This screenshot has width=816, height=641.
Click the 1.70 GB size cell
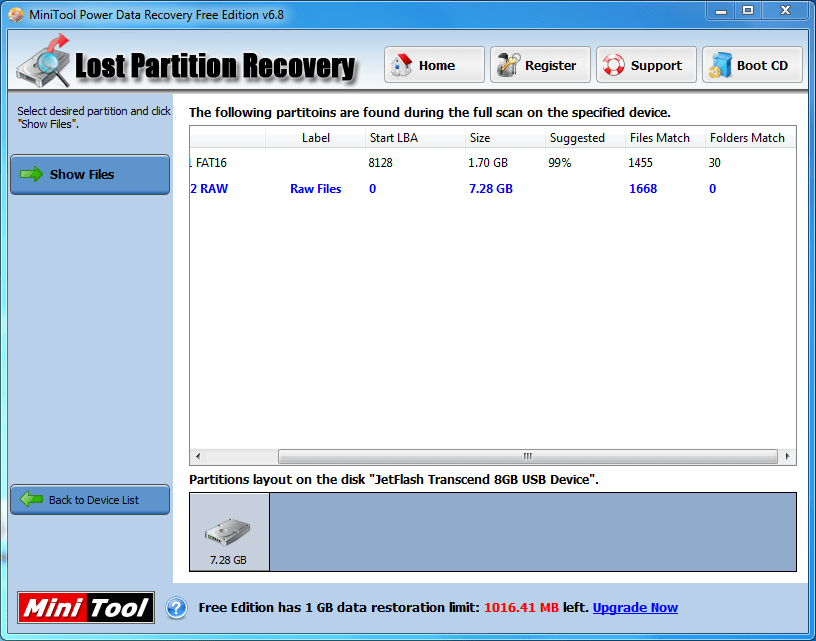pyautogui.click(x=488, y=163)
